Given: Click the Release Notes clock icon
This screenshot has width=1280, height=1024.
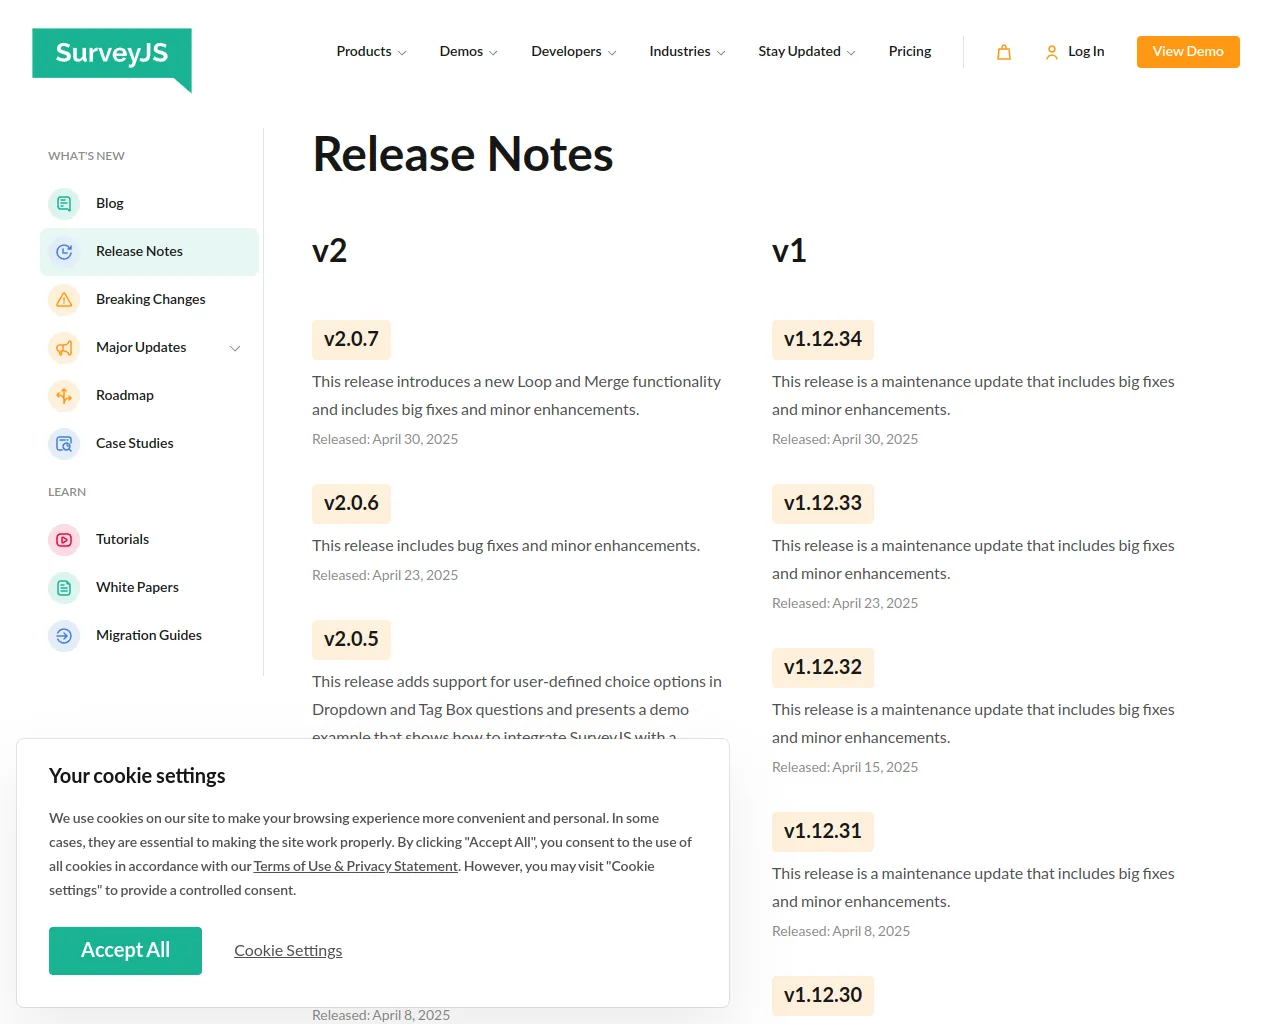Looking at the screenshot, I should pyautogui.click(x=64, y=252).
